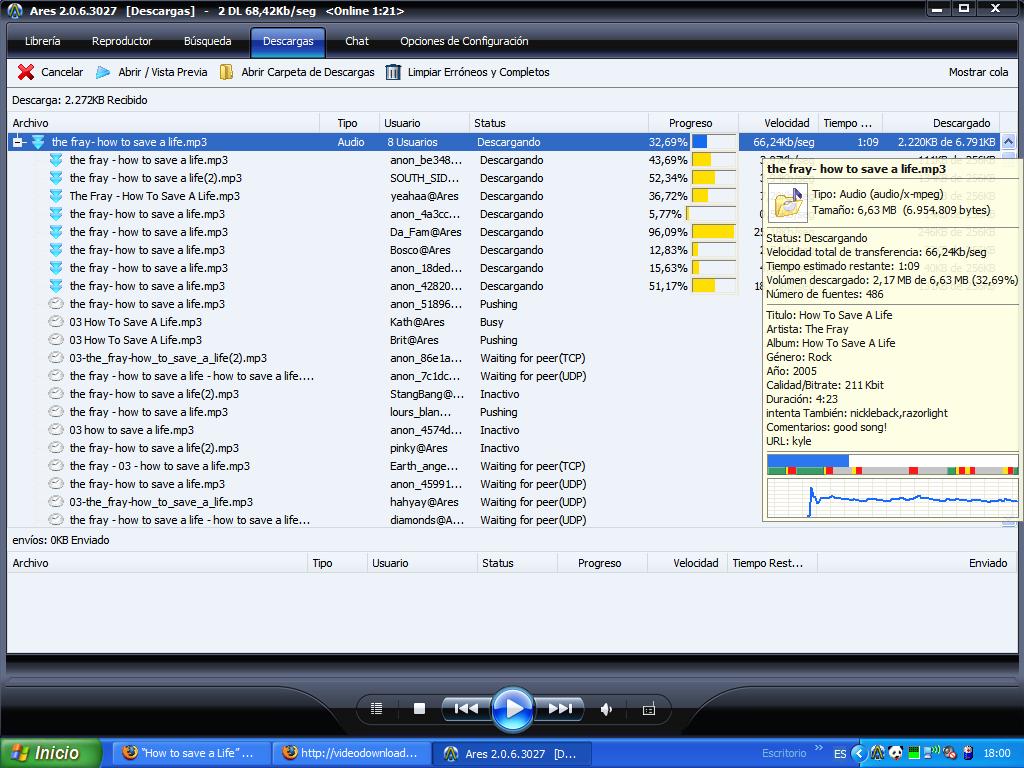Click the transfer speed graph in tooltip
The width and height of the screenshot is (1024, 768).
[x=892, y=498]
